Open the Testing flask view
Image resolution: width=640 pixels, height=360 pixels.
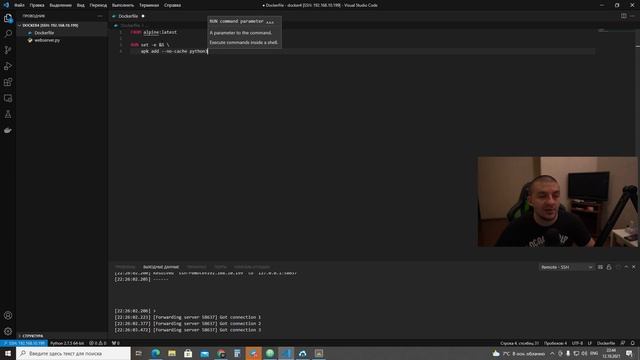(8, 114)
